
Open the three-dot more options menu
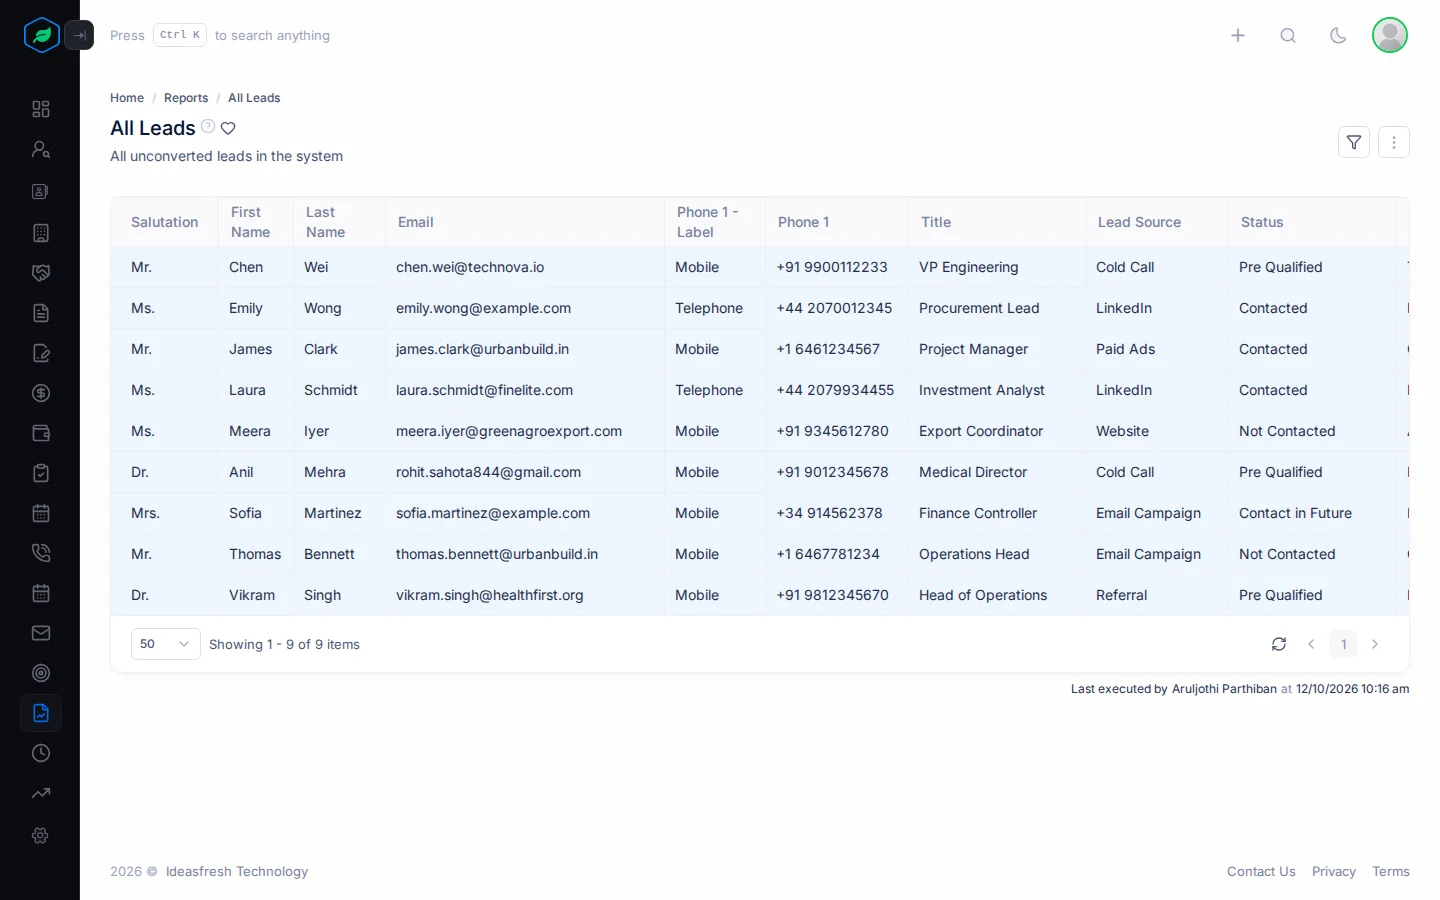tap(1394, 142)
